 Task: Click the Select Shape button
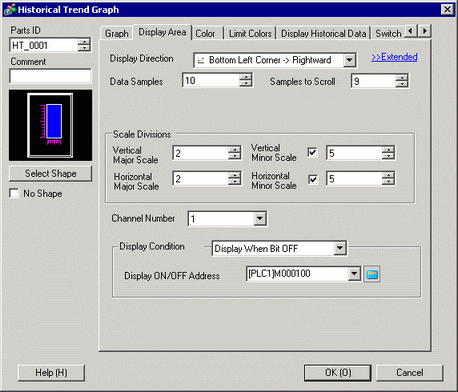[50, 174]
